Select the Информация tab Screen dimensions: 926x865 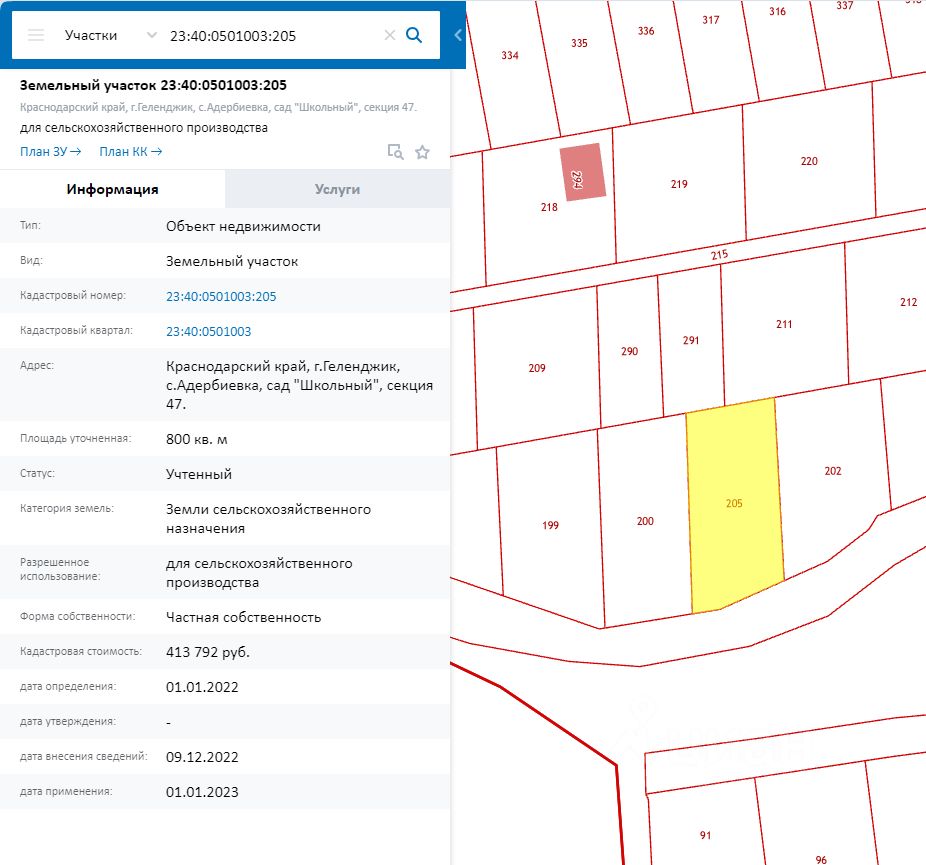pyautogui.click(x=112, y=189)
